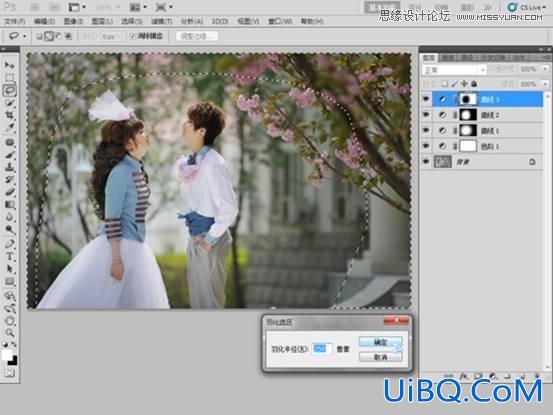Click the Subtract from selection icon
Viewport: 553px width, 415px height.
pos(59,36)
